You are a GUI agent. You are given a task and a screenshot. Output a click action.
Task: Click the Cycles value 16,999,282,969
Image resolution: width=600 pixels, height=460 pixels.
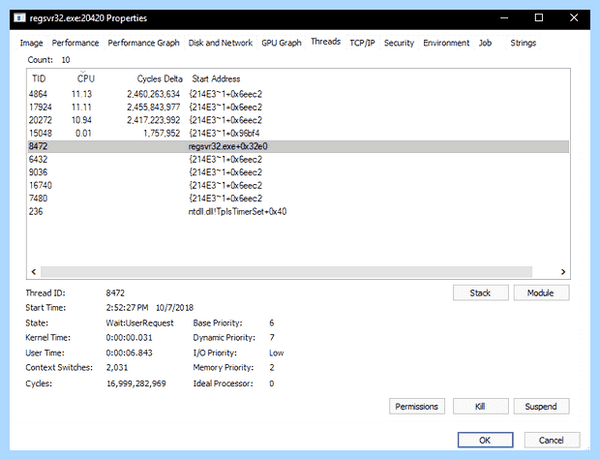click(136, 383)
